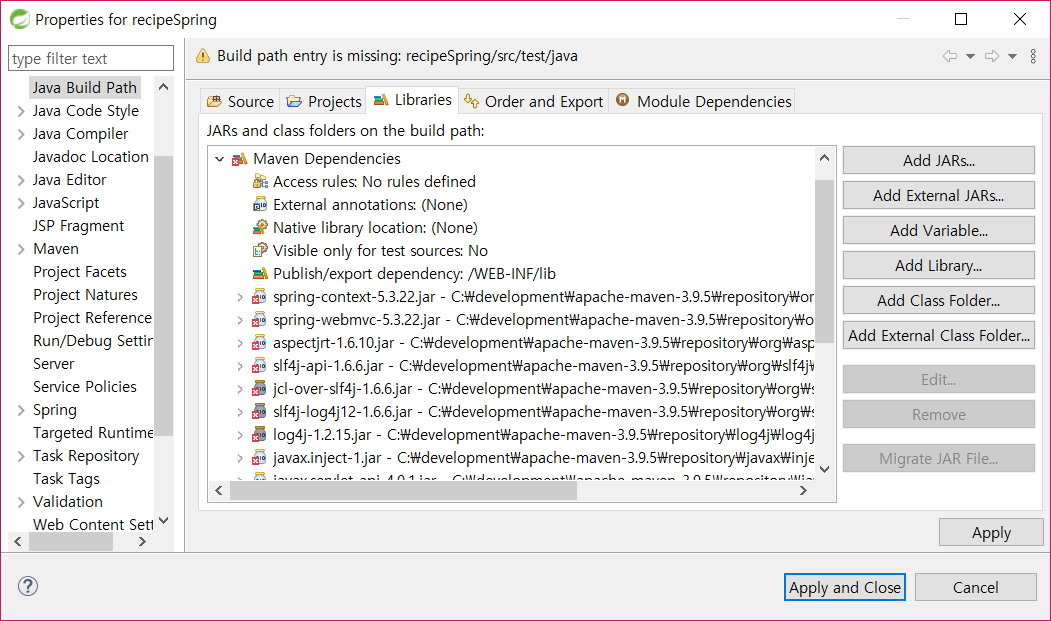This screenshot has height=621, width=1051.
Task: Select Java Build Path in sidebar
Action: tap(84, 88)
